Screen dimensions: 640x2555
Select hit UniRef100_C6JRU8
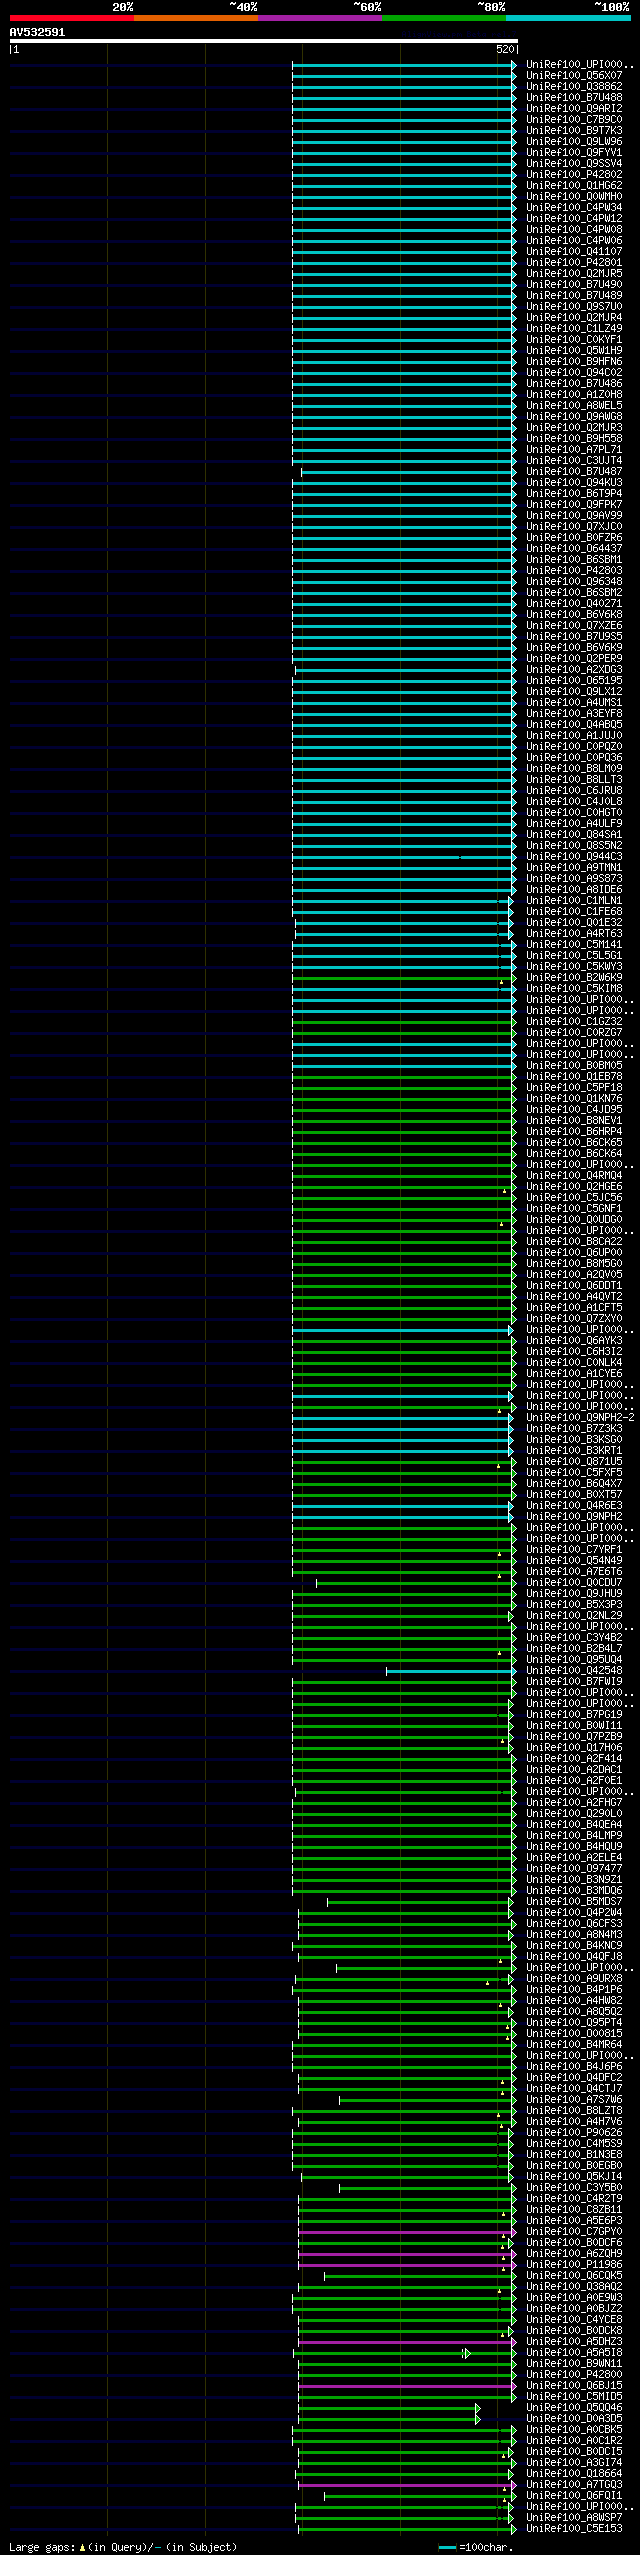(574, 791)
